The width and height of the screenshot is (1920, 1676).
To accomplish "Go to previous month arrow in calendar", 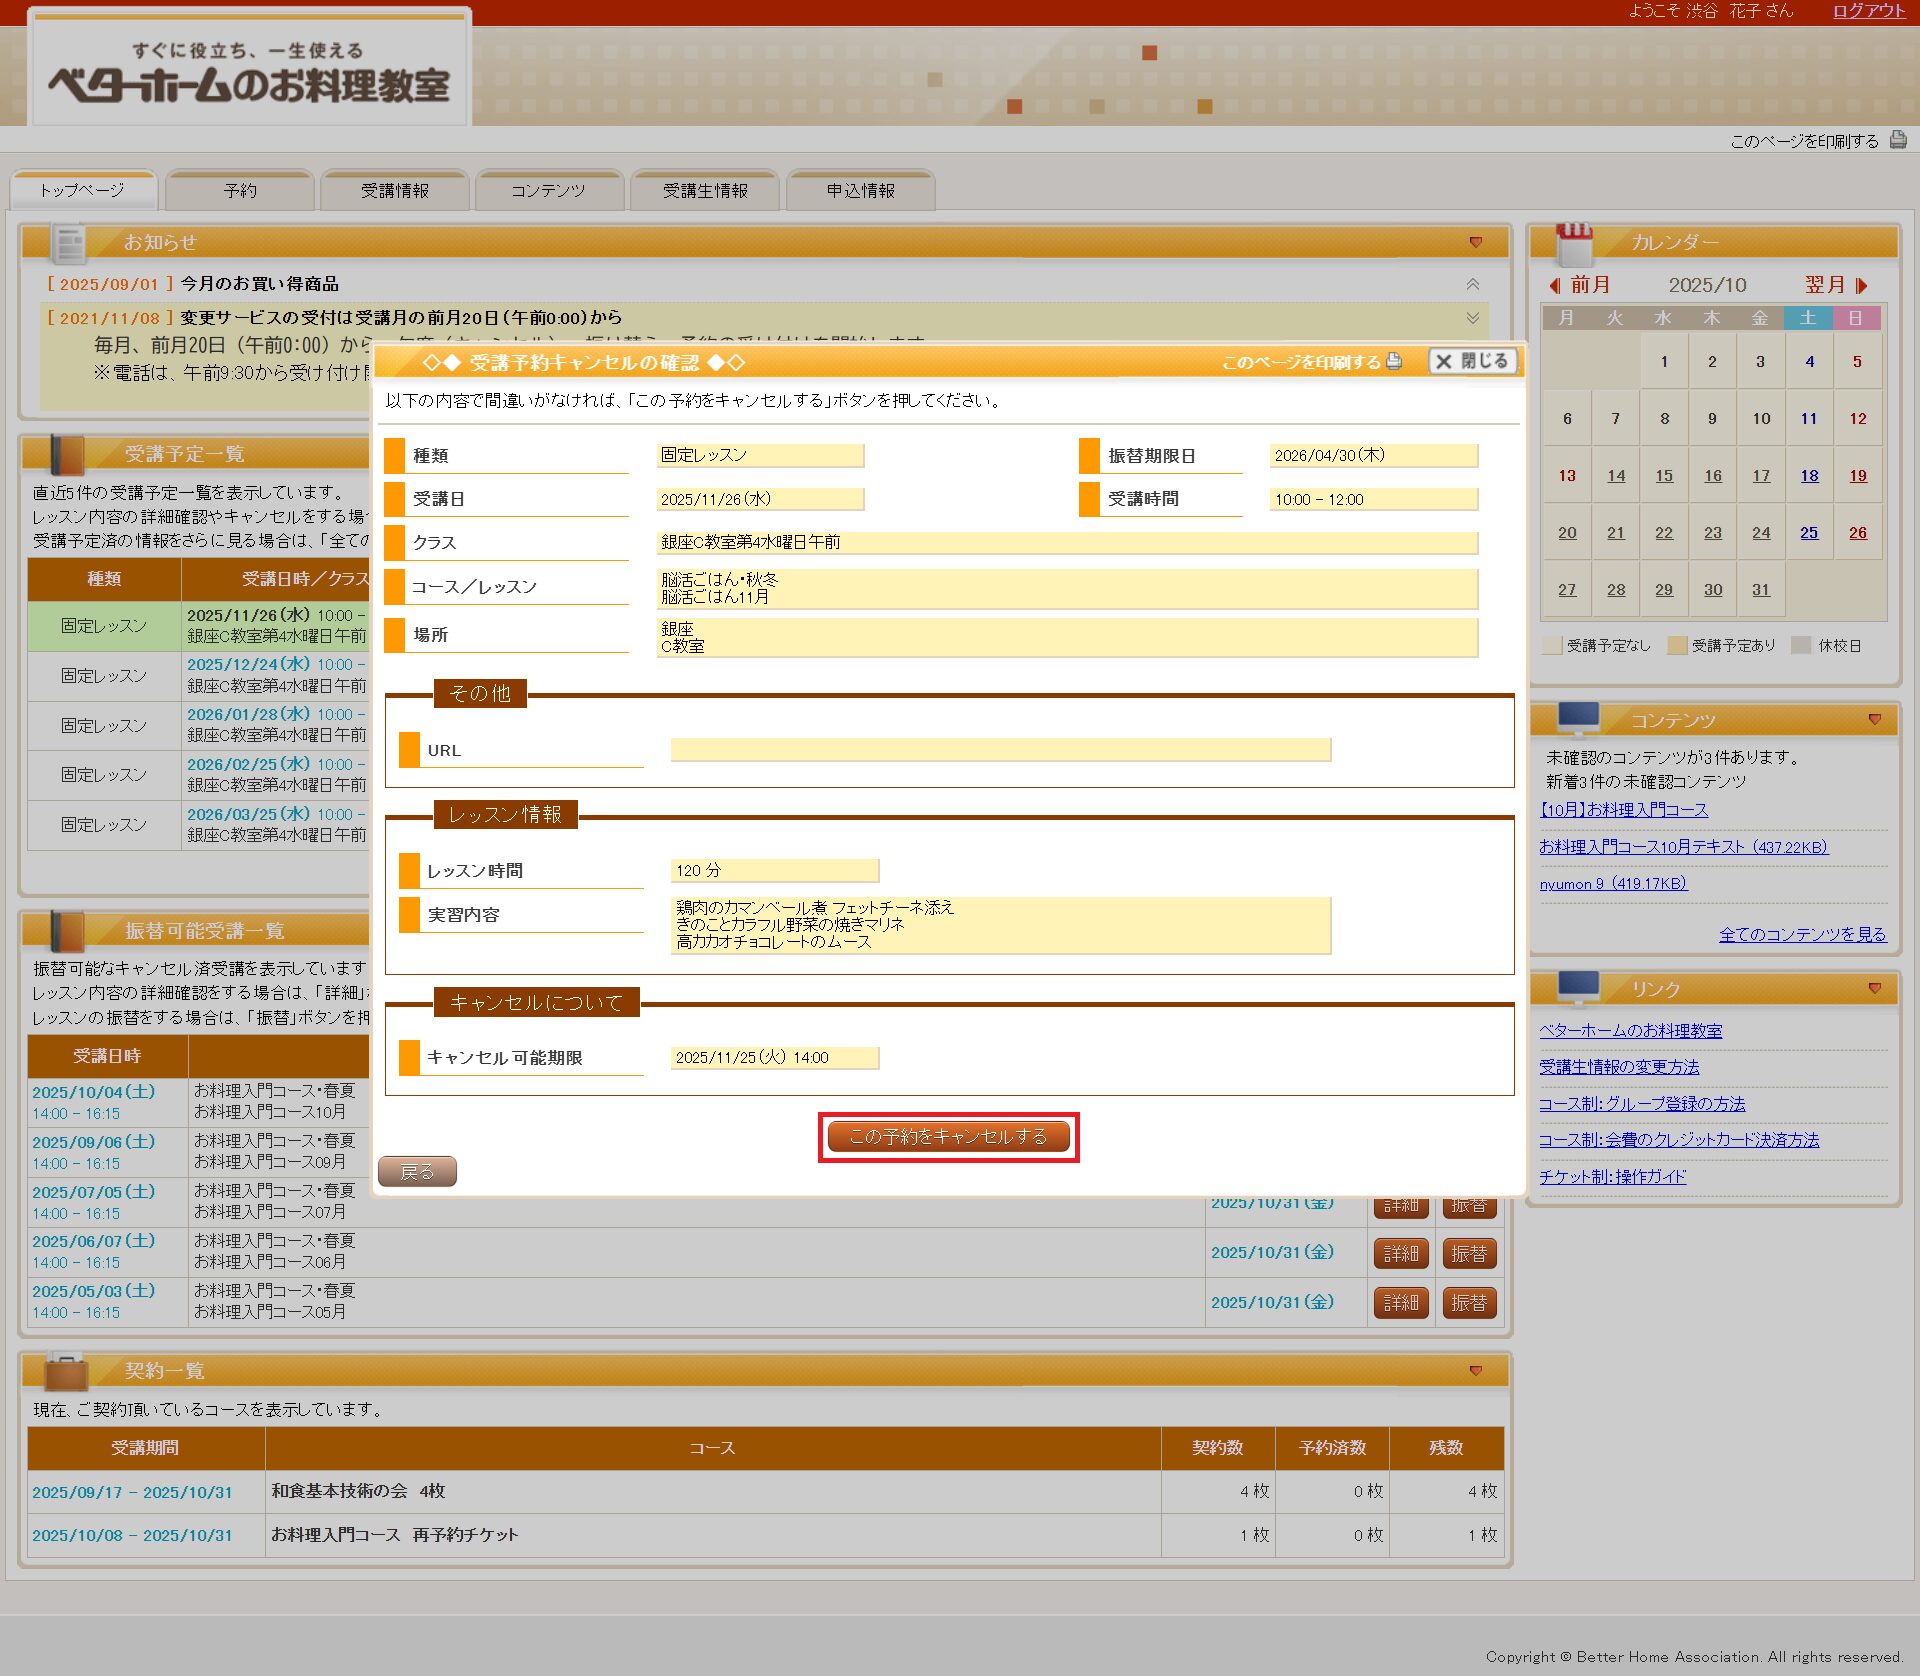I will coord(1554,286).
